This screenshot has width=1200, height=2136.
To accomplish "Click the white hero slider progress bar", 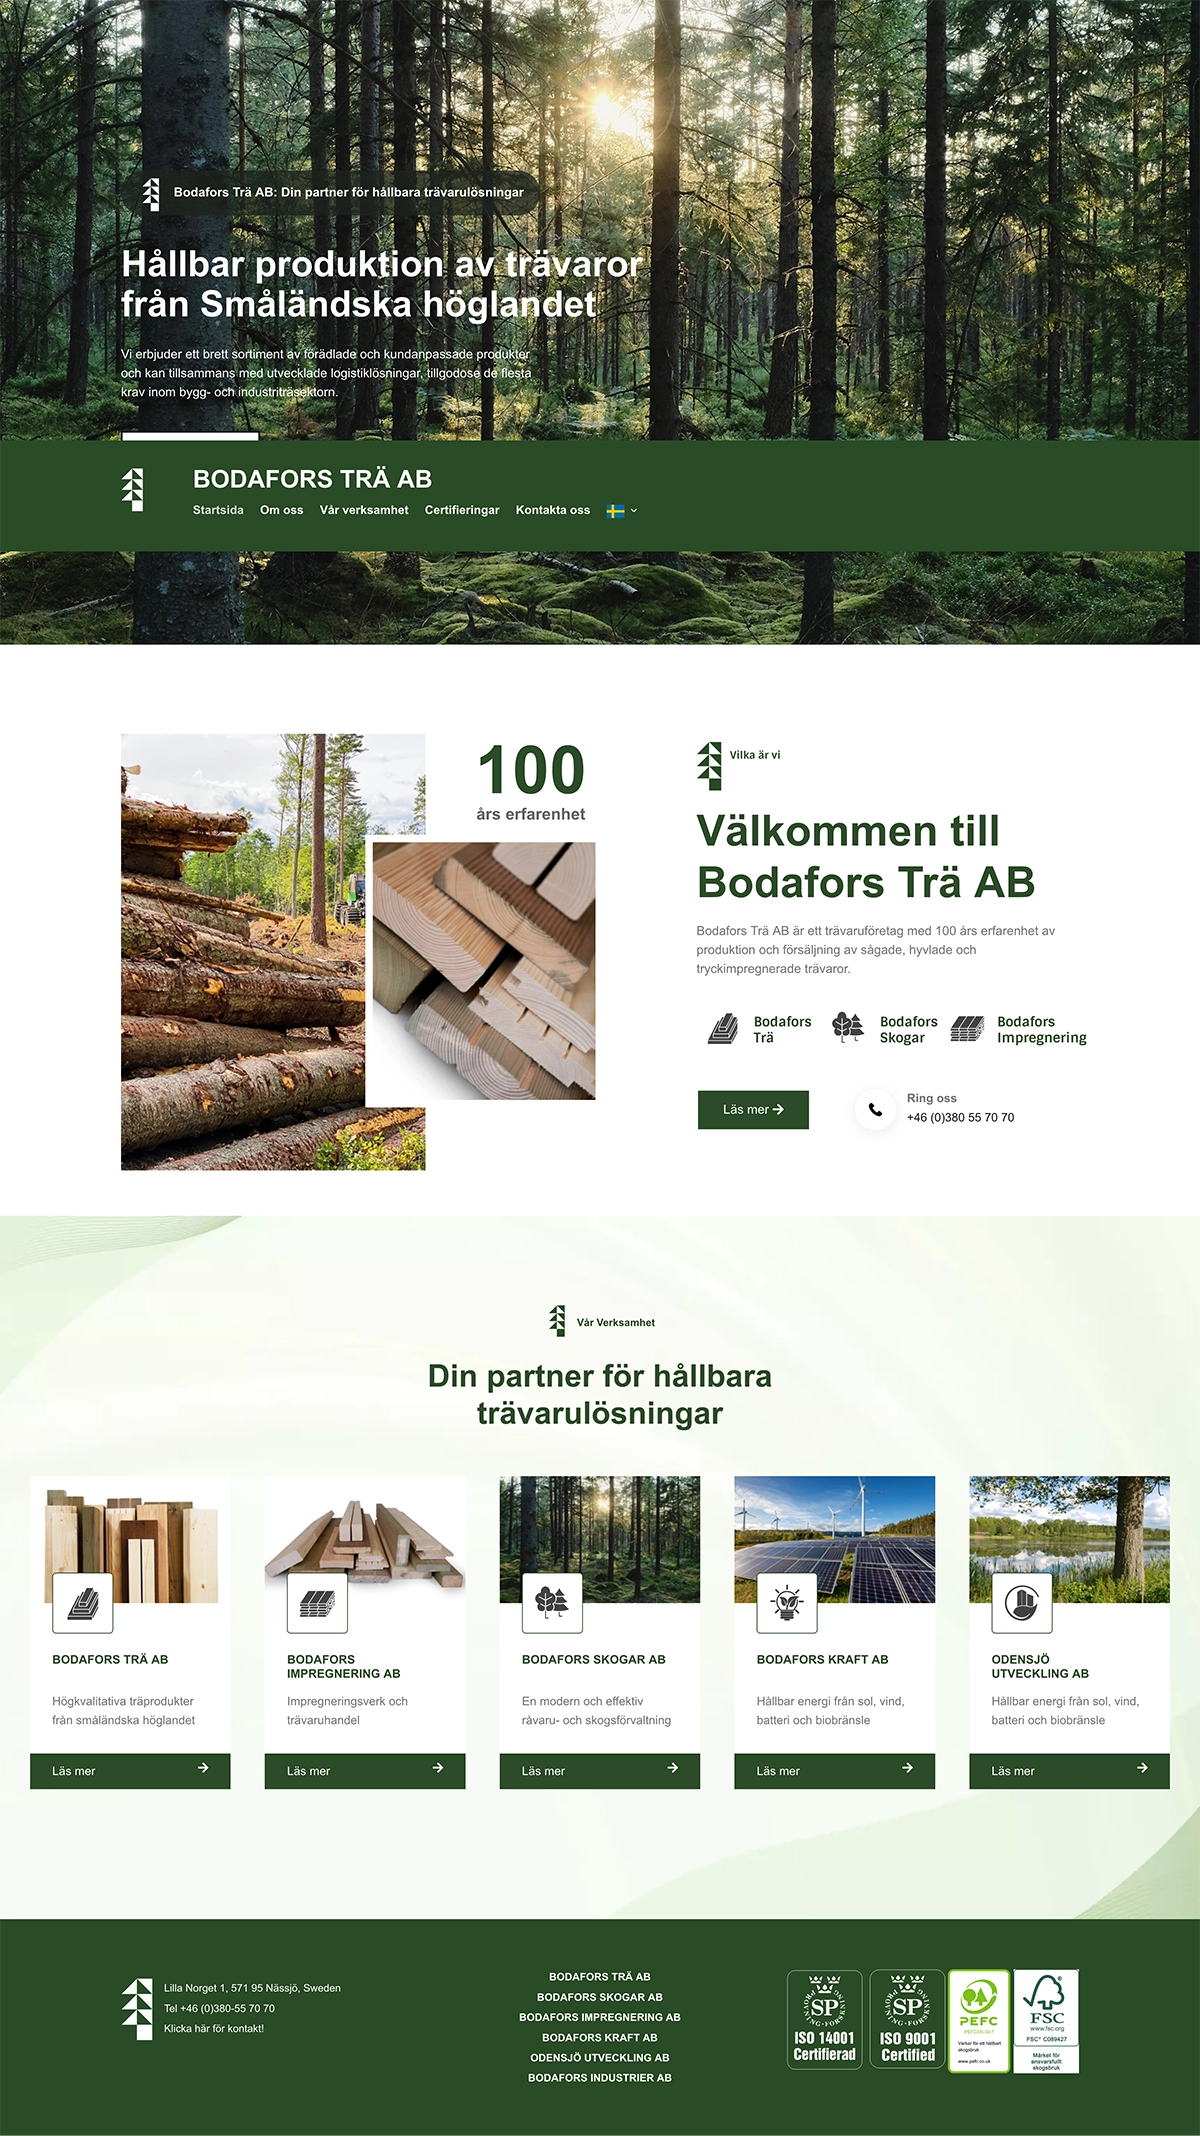I will [x=190, y=436].
